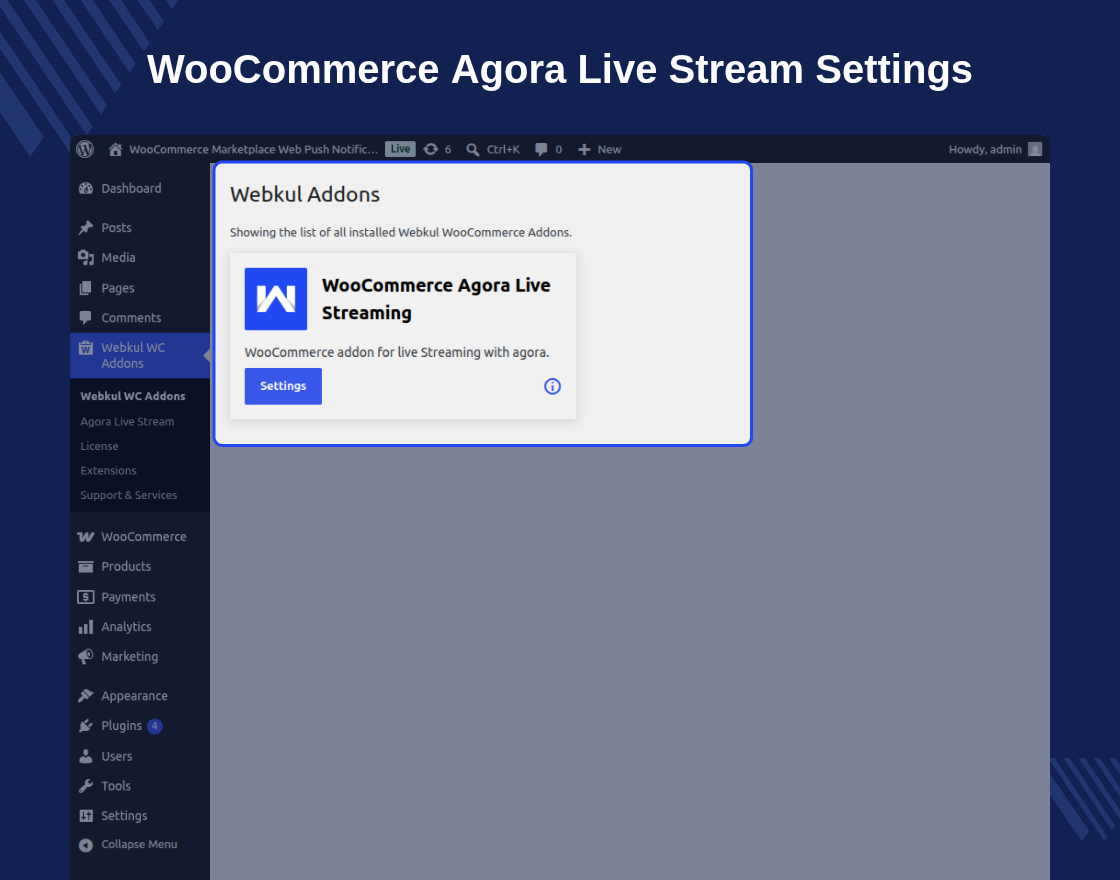This screenshot has height=880, width=1120.
Task: Click the Plugins update count badge 4
Action: pyautogui.click(x=154, y=726)
